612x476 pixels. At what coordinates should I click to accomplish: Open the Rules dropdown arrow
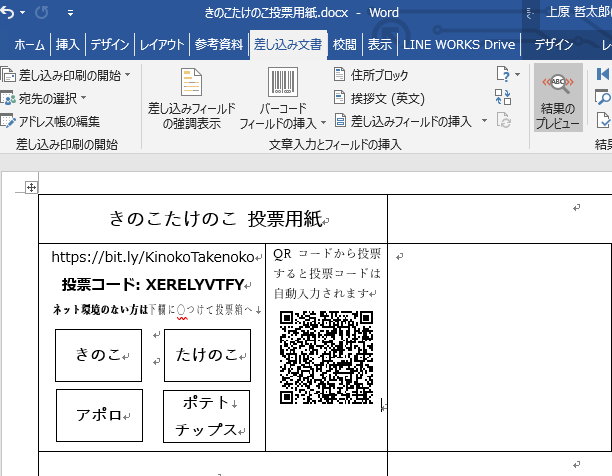click(x=517, y=74)
